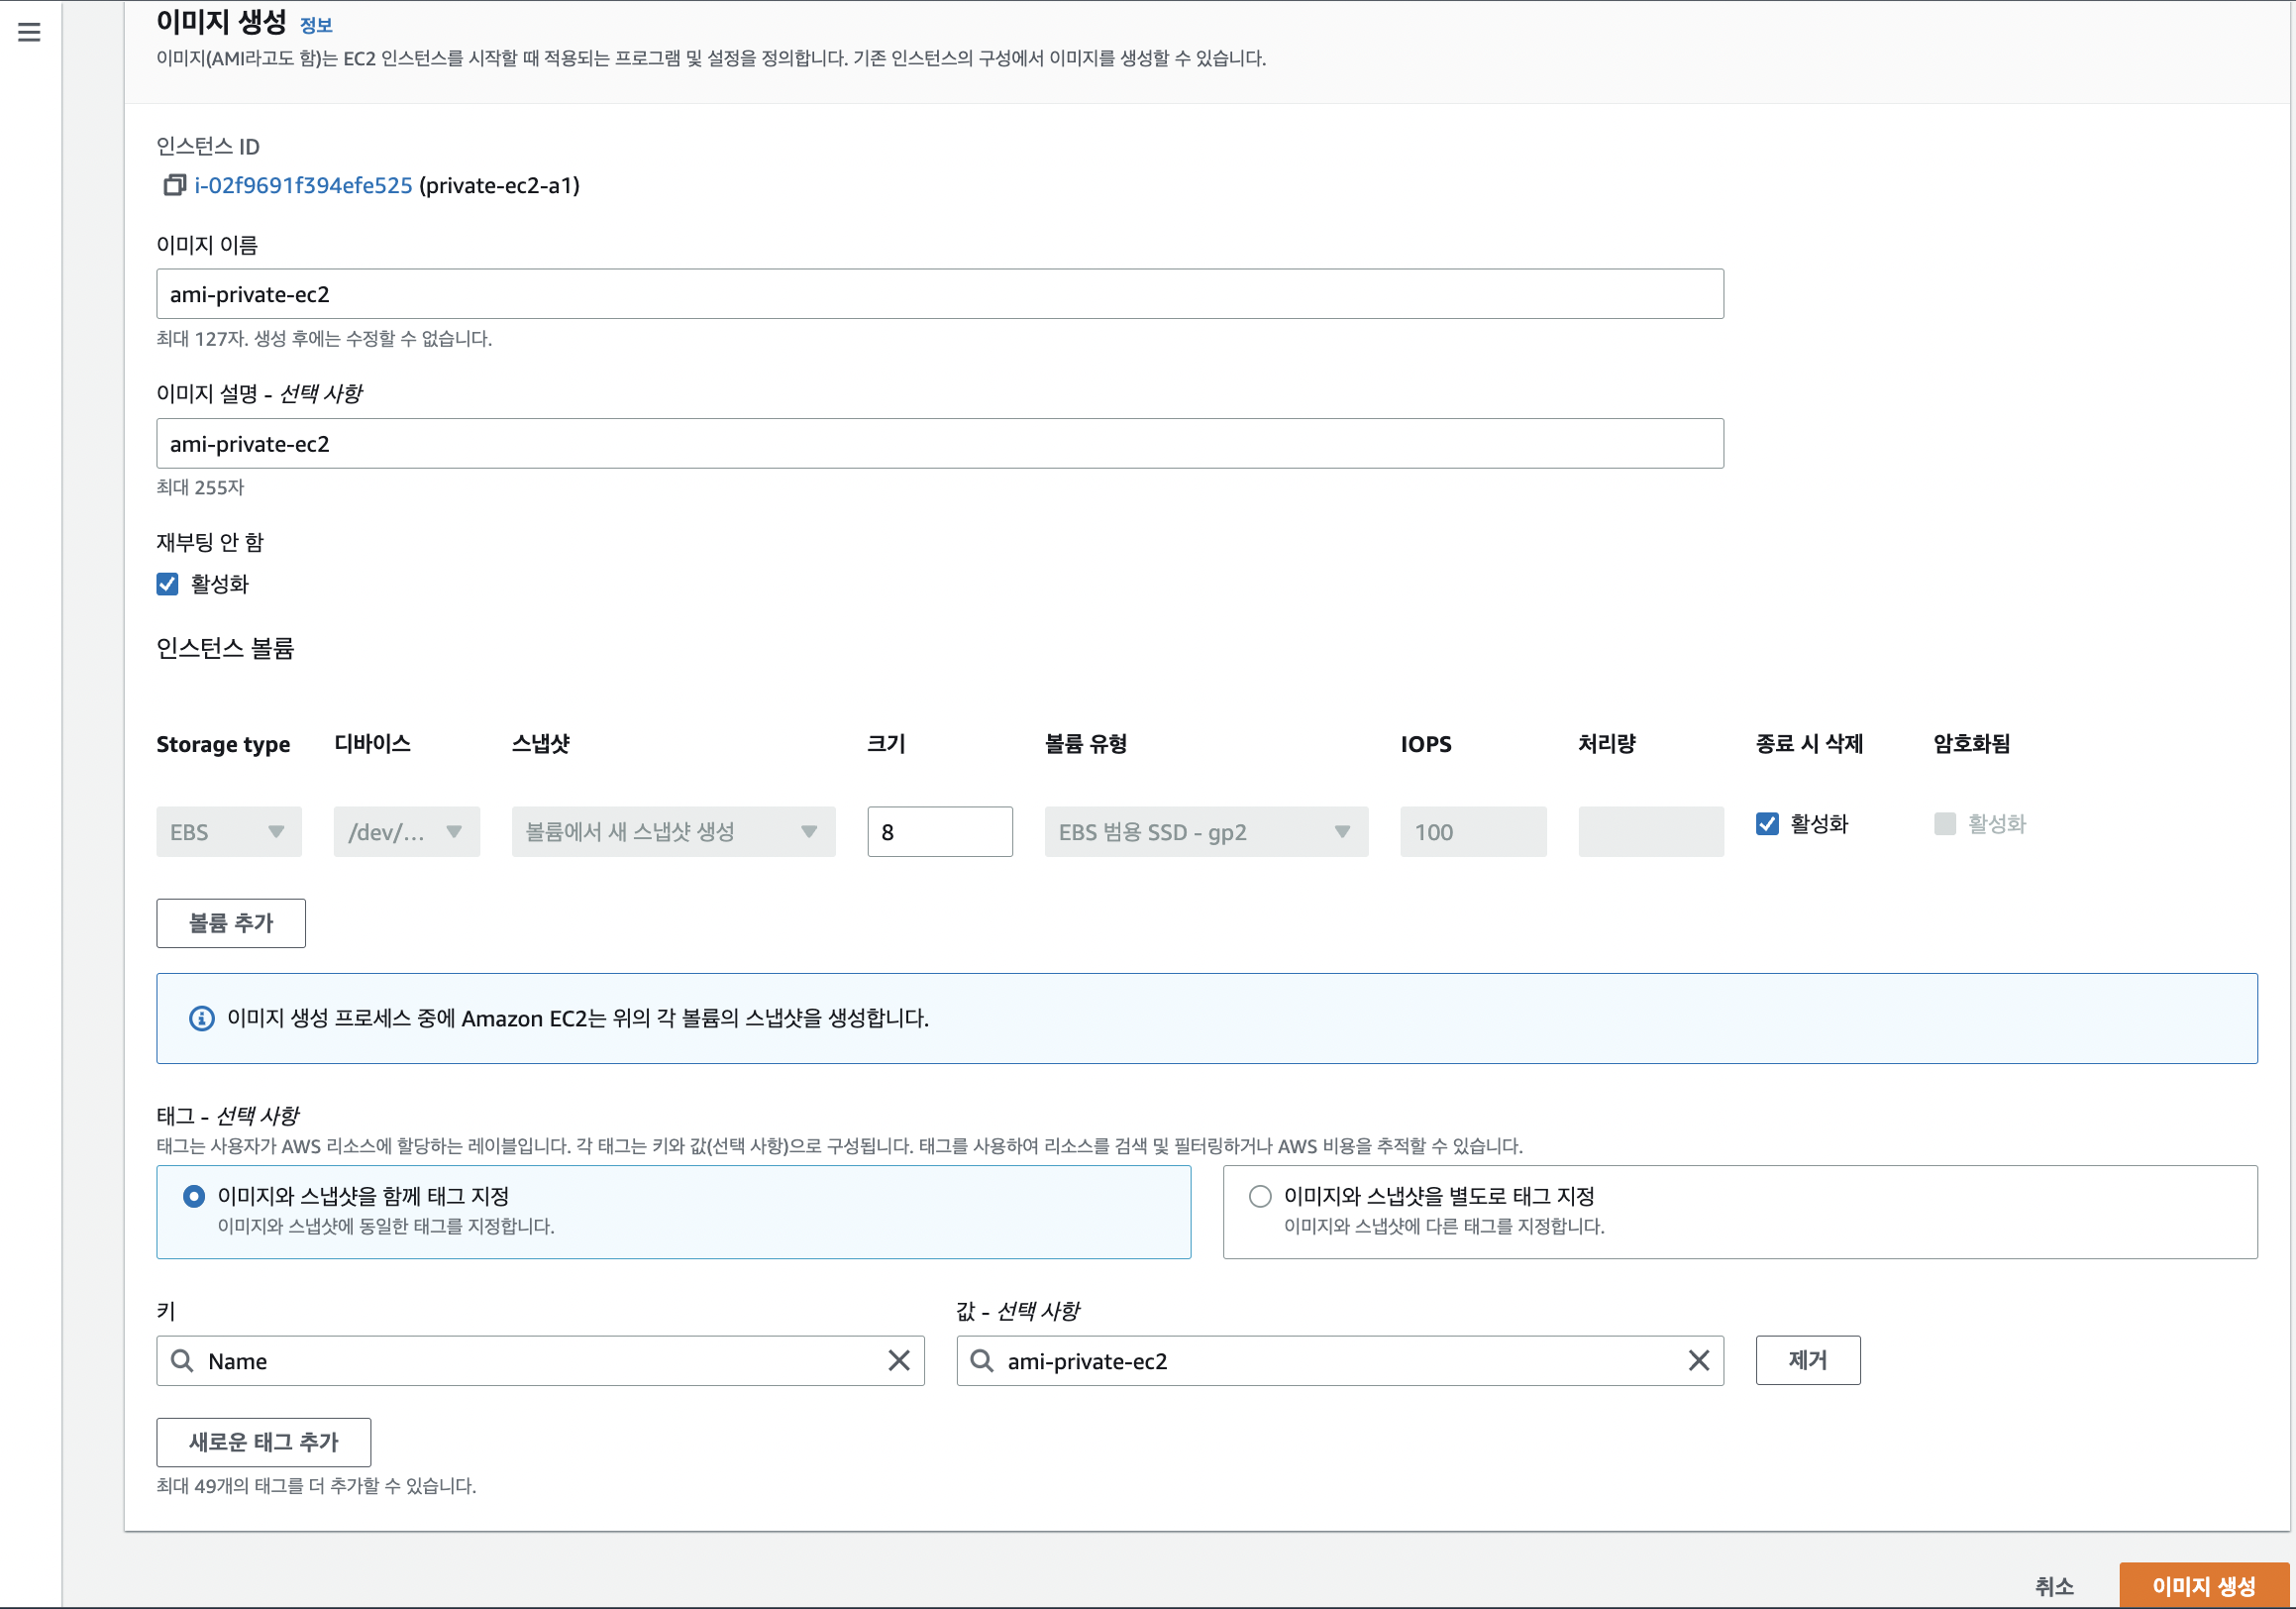Open the snapshot selection dropdown
The height and width of the screenshot is (1609, 2296).
[673, 832]
